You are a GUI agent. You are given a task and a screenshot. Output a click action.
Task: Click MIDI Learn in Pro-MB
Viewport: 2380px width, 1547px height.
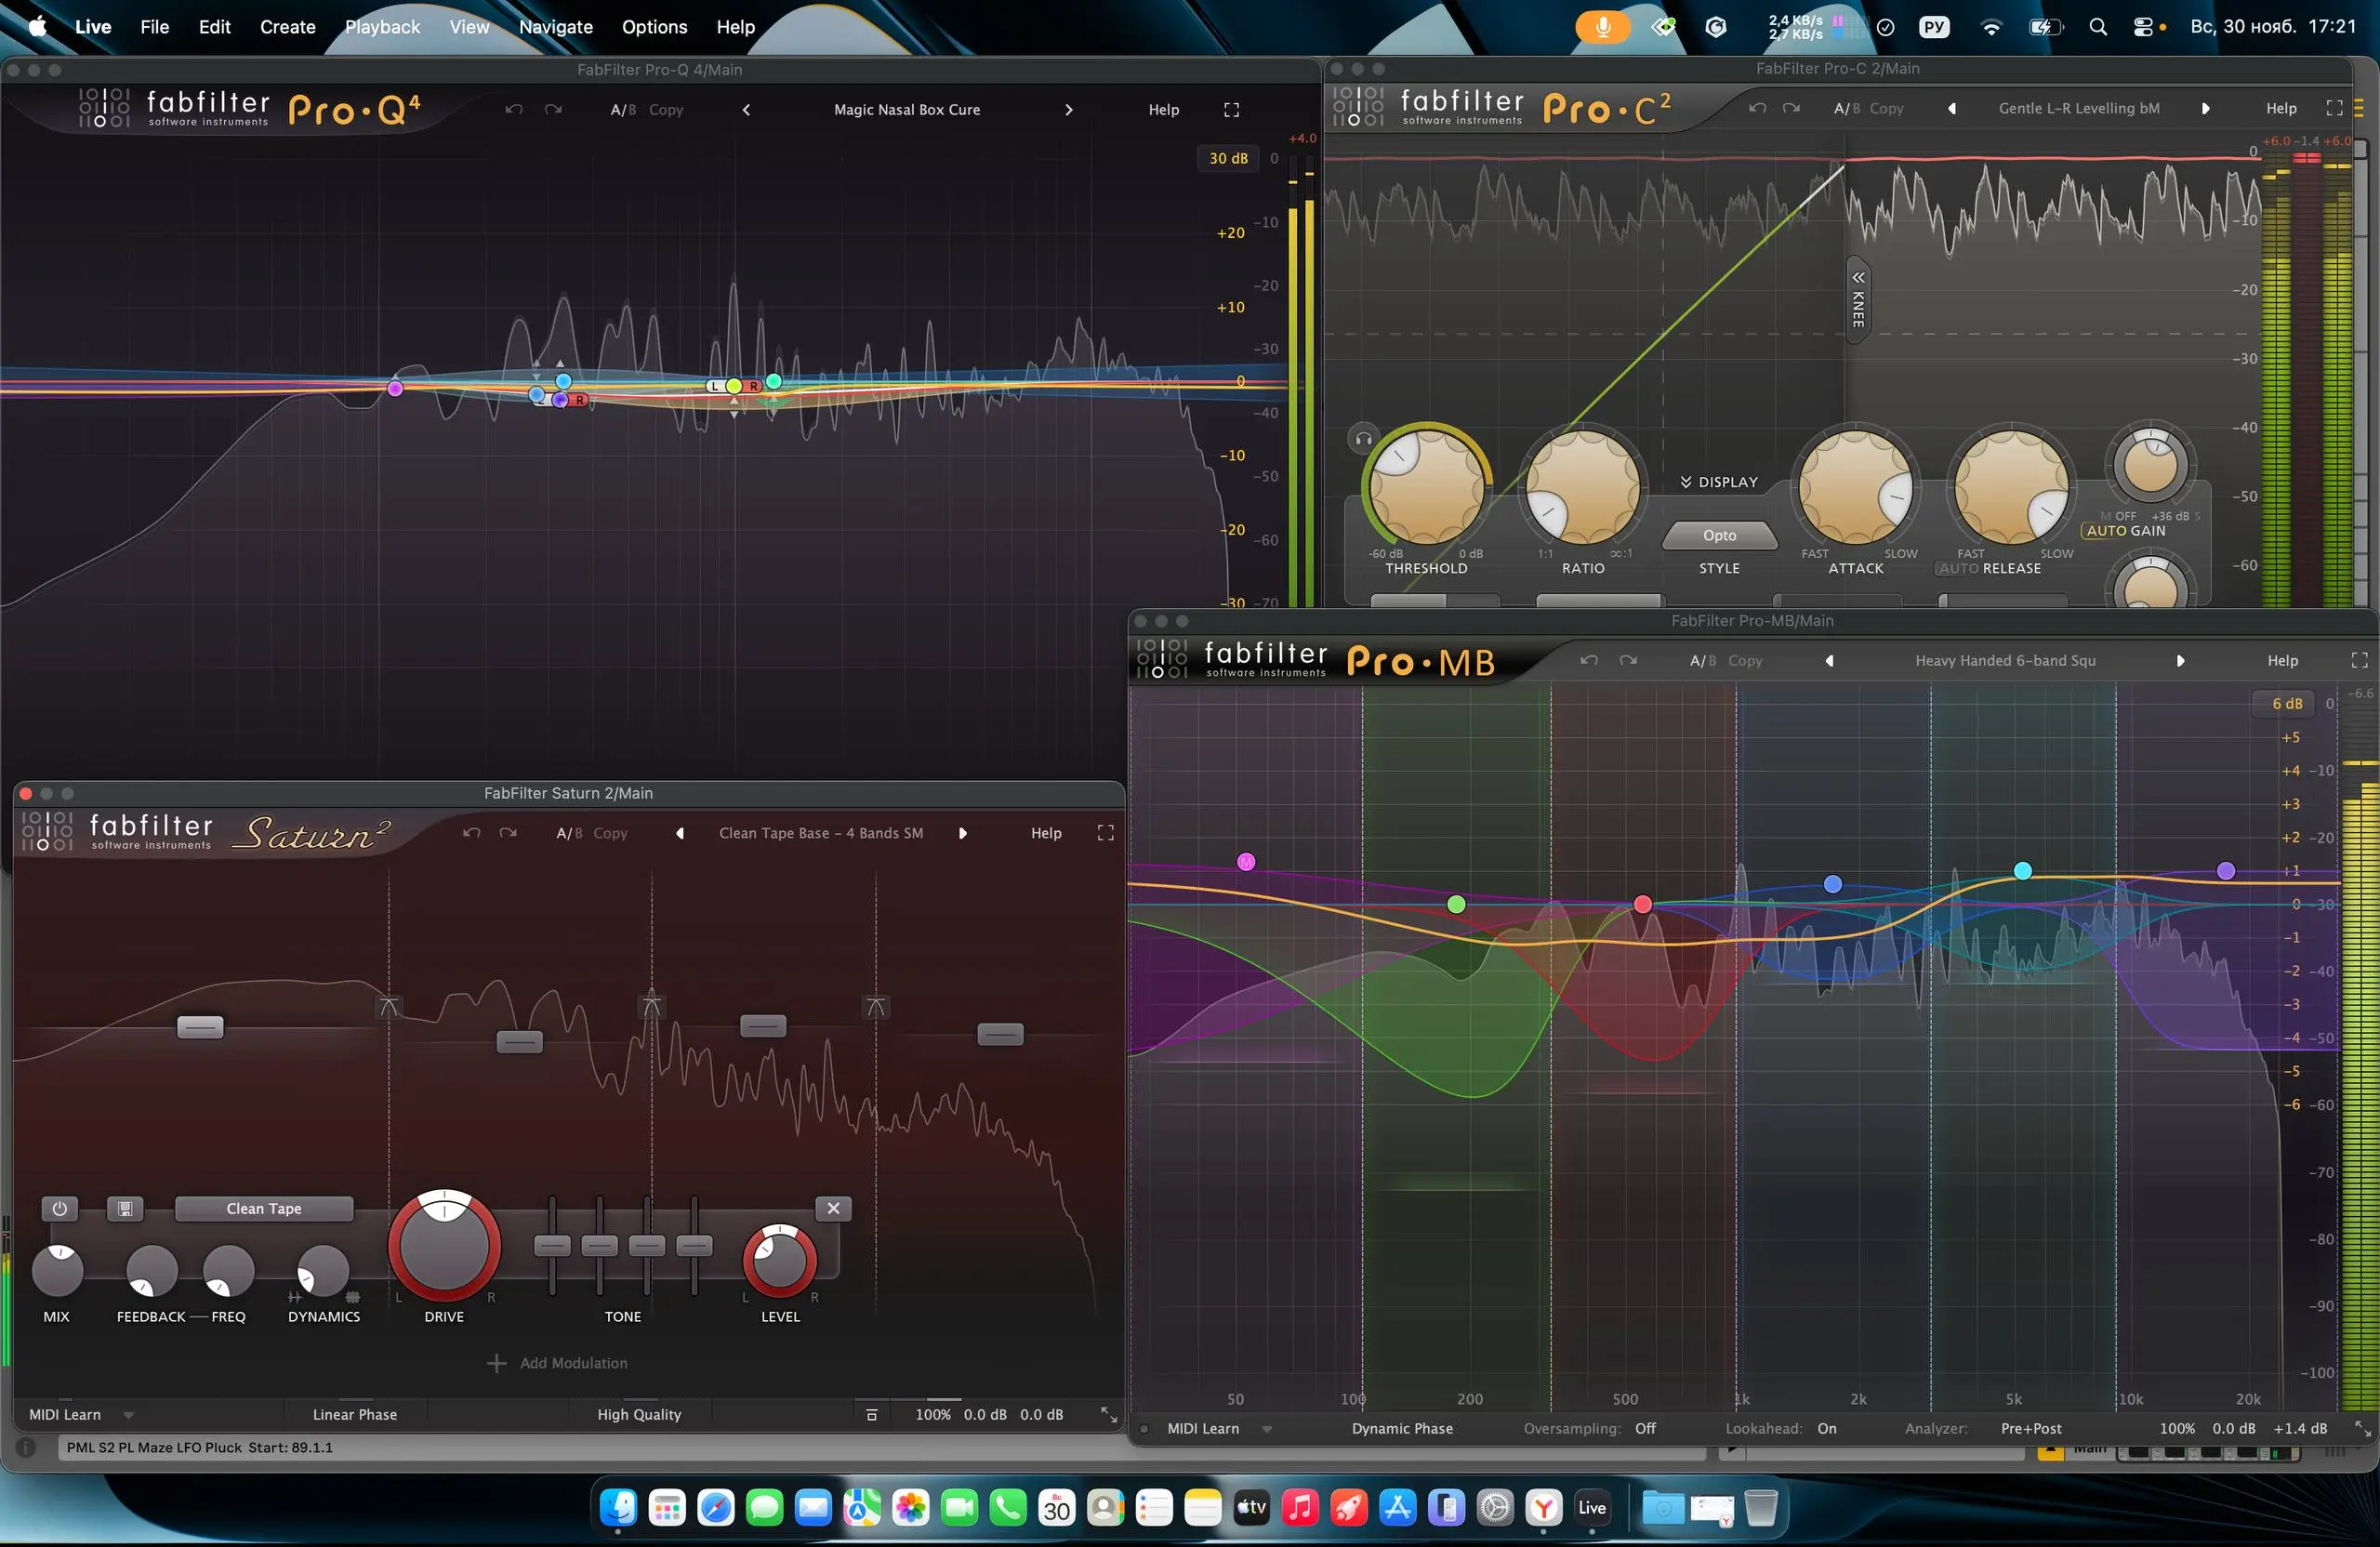[x=1203, y=1428]
